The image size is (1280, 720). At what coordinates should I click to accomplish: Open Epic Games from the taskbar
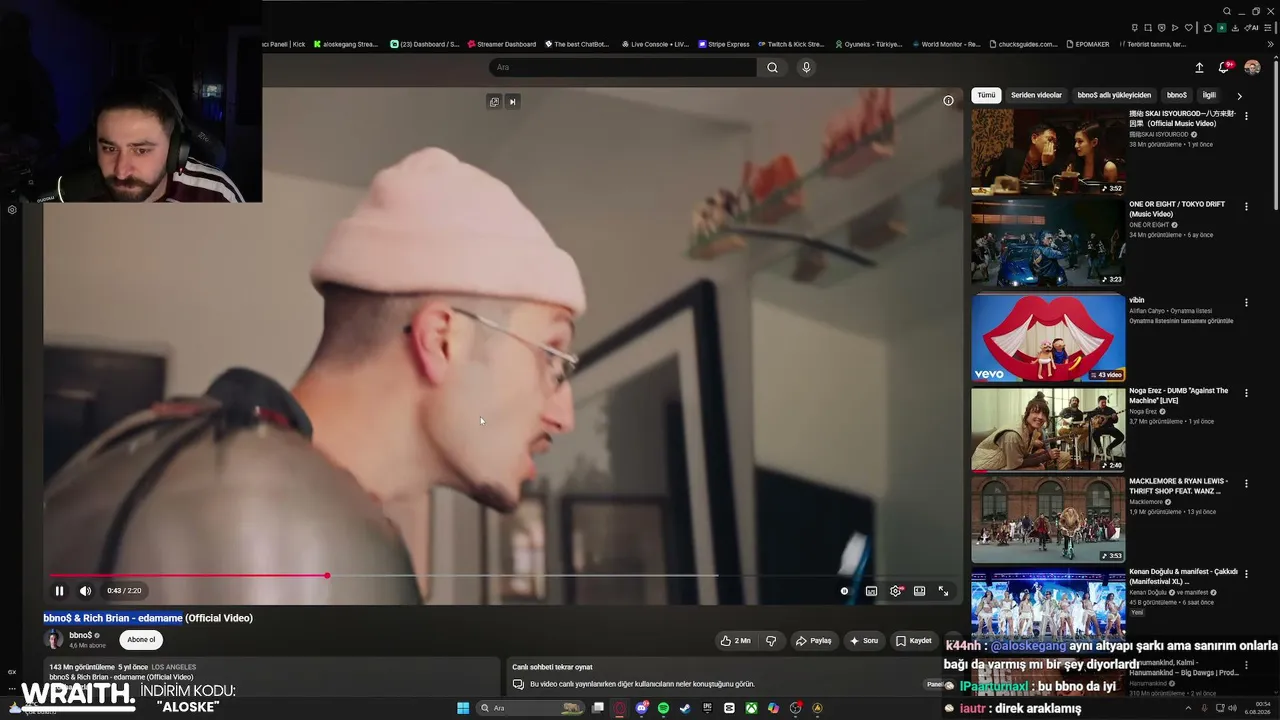(707, 708)
